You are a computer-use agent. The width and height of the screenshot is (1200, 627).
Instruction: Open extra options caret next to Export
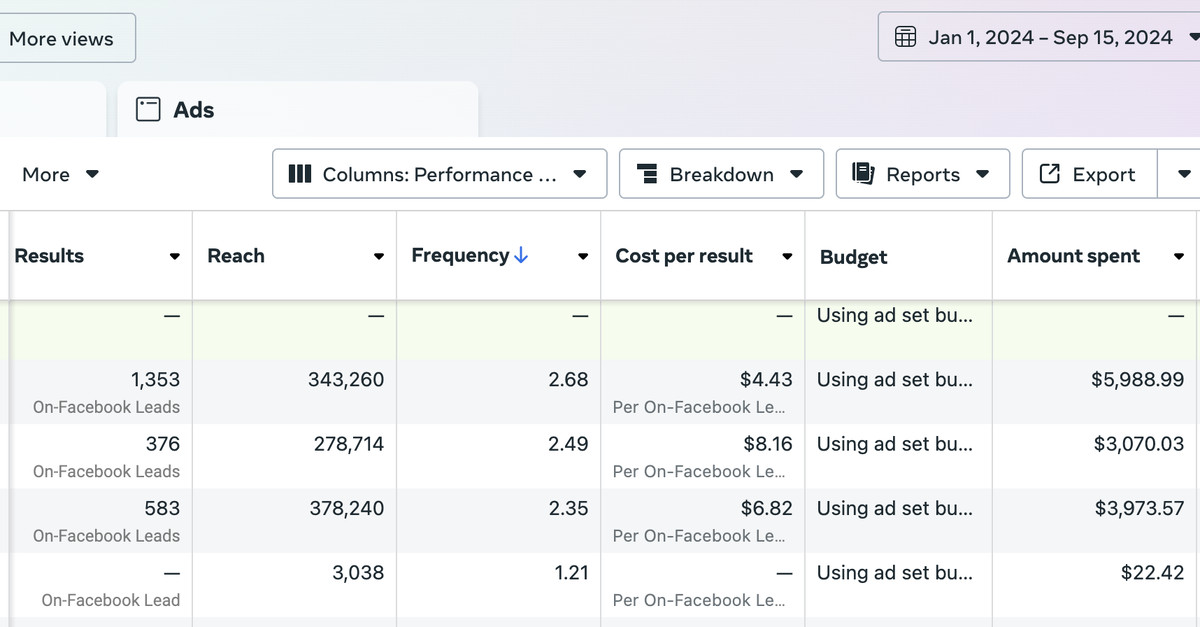1185,174
